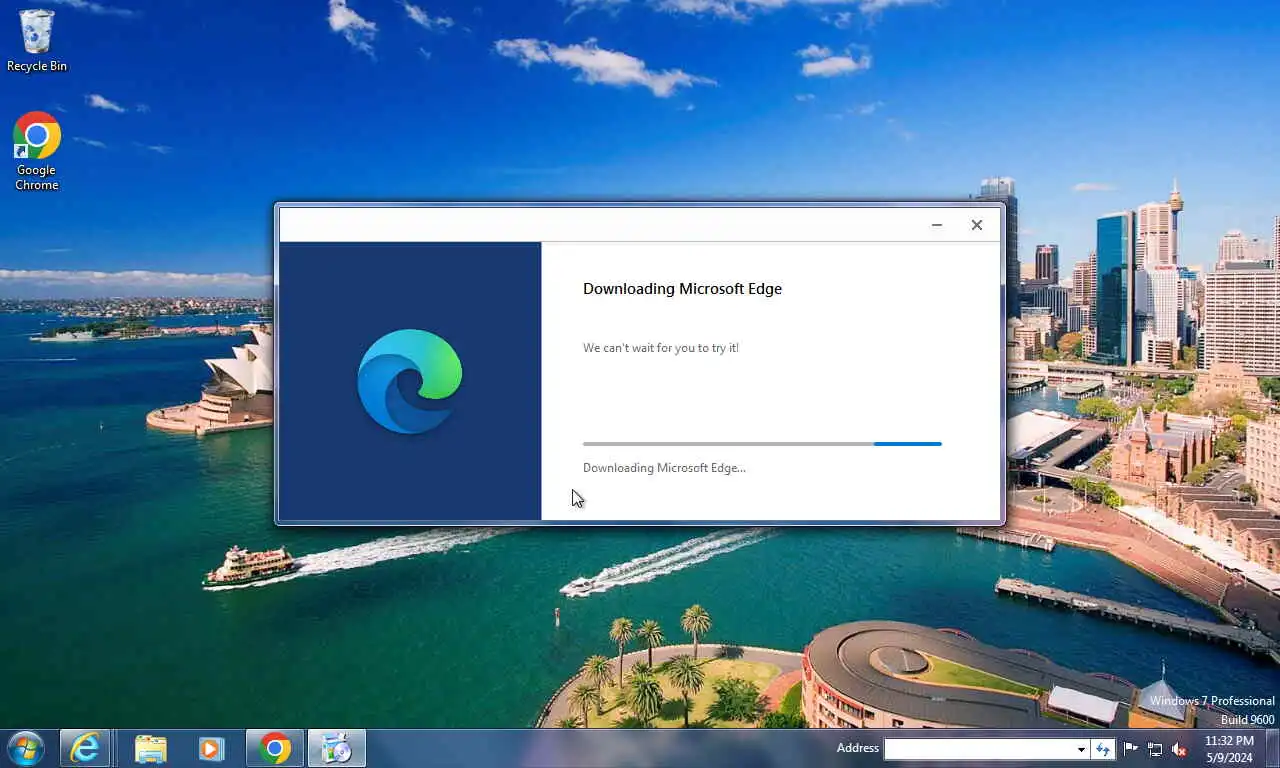Click the "Downloading Microsoft Edge..." status text
Viewport: 1280px width, 768px height.
[x=664, y=468]
